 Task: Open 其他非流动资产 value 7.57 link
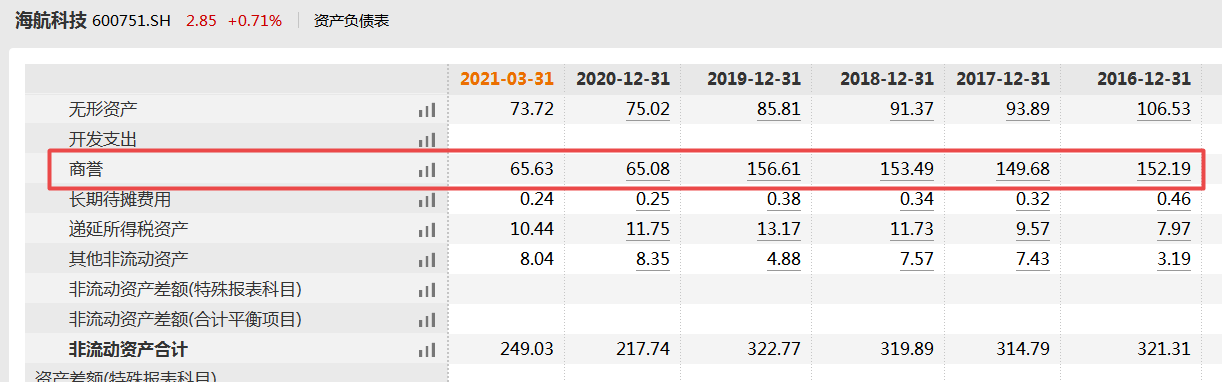coord(917,259)
